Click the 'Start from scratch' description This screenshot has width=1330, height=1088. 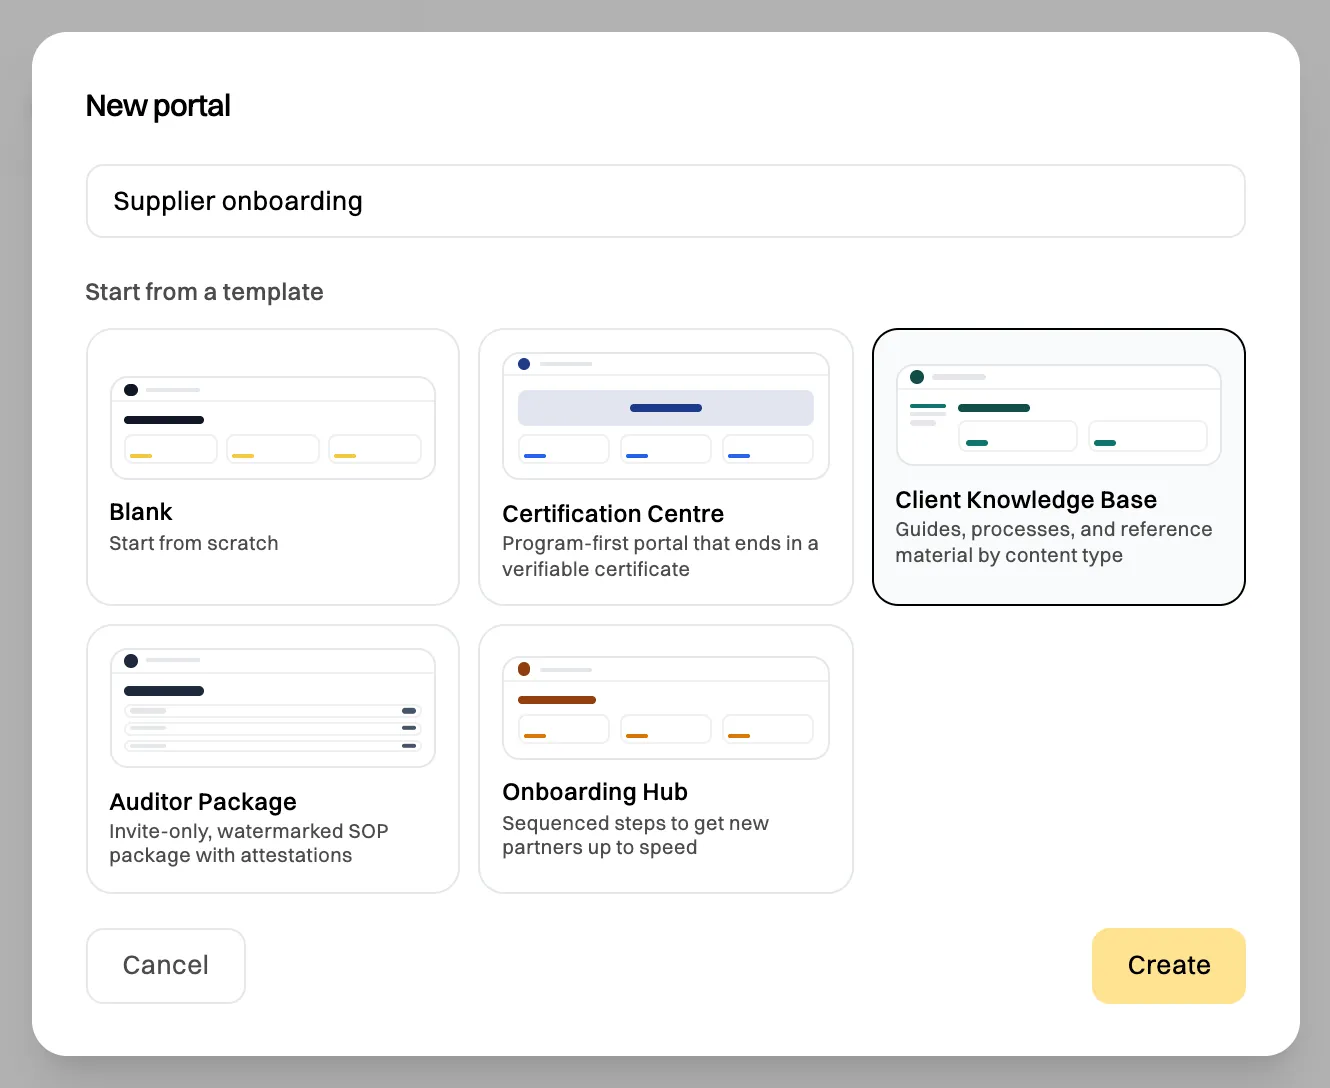[194, 543]
